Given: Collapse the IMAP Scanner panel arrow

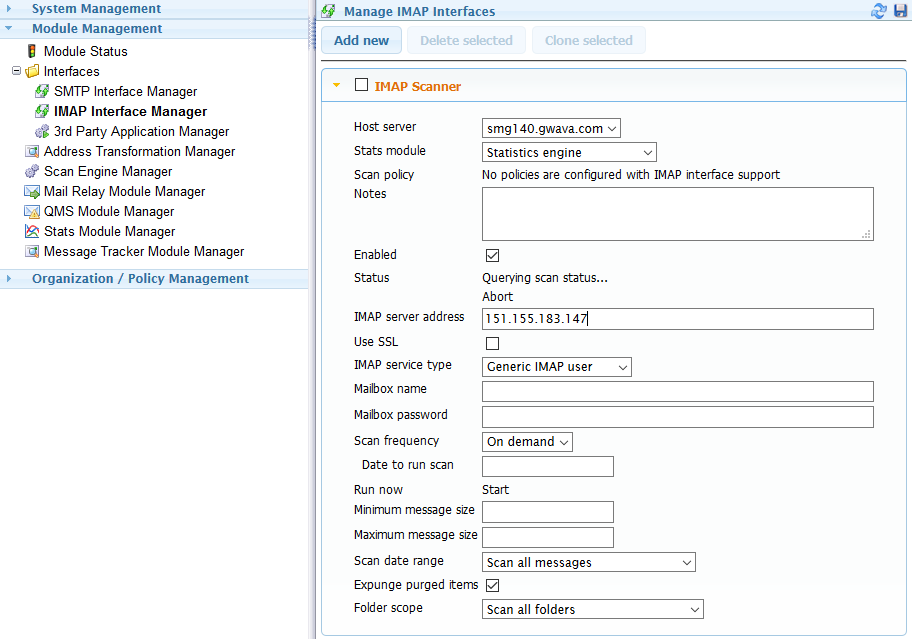Looking at the screenshot, I should [336, 86].
